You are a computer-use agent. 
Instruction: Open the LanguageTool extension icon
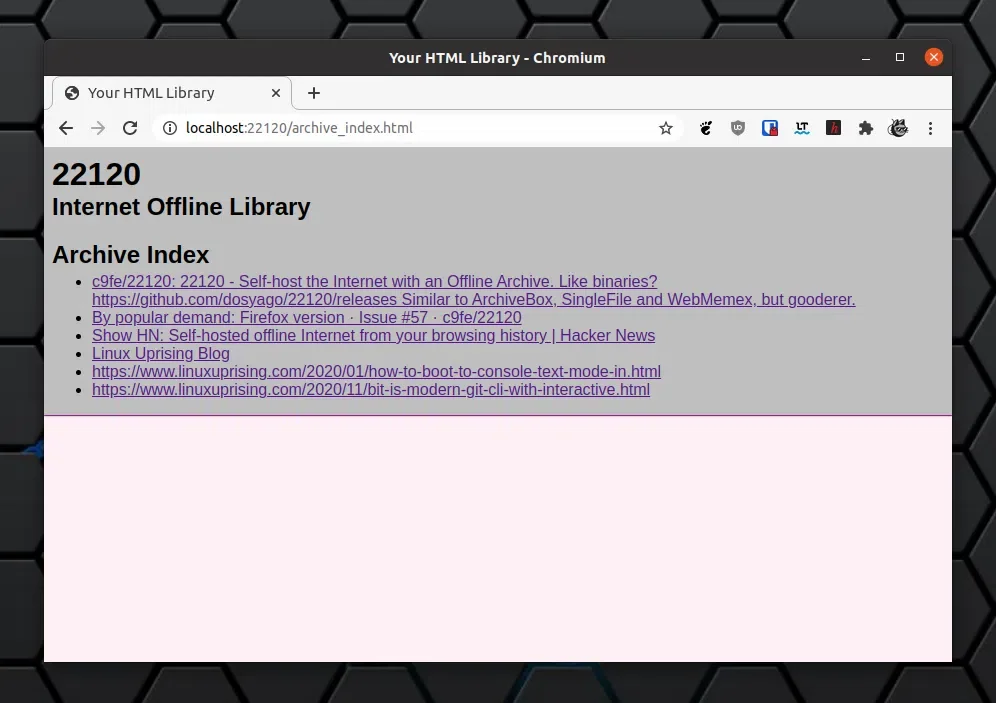click(x=802, y=128)
